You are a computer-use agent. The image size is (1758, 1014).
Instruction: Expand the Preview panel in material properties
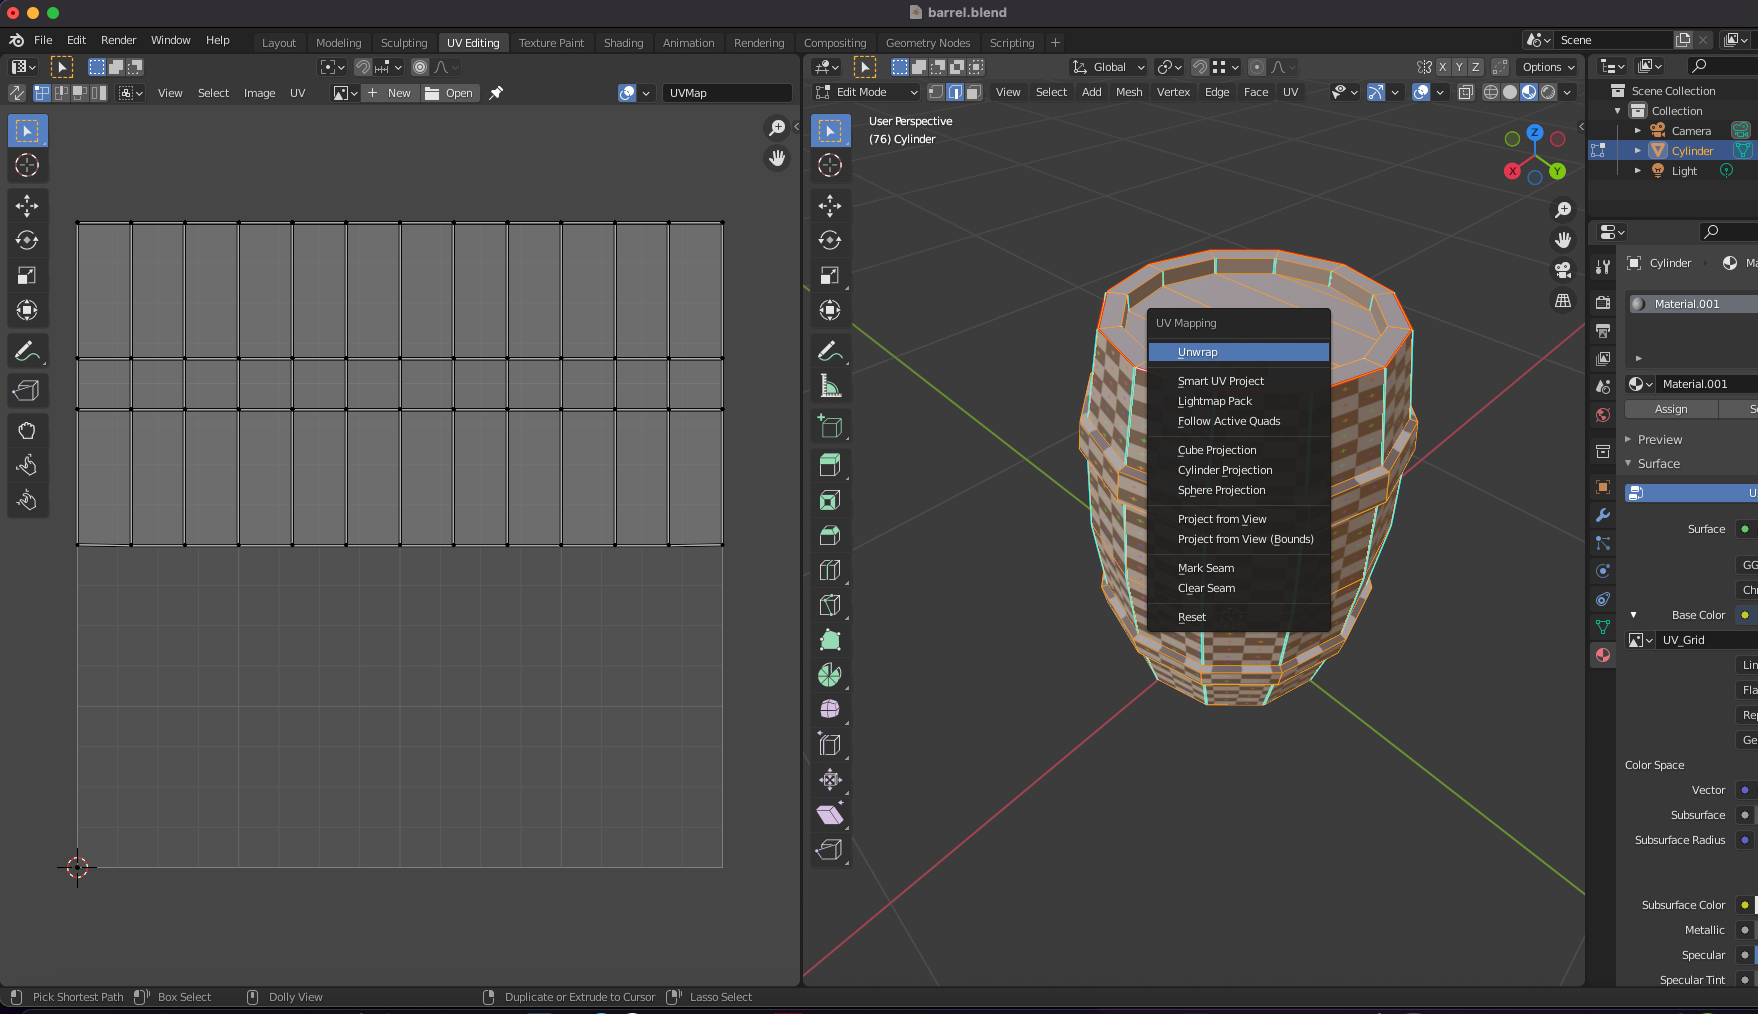(x=1659, y=439)
